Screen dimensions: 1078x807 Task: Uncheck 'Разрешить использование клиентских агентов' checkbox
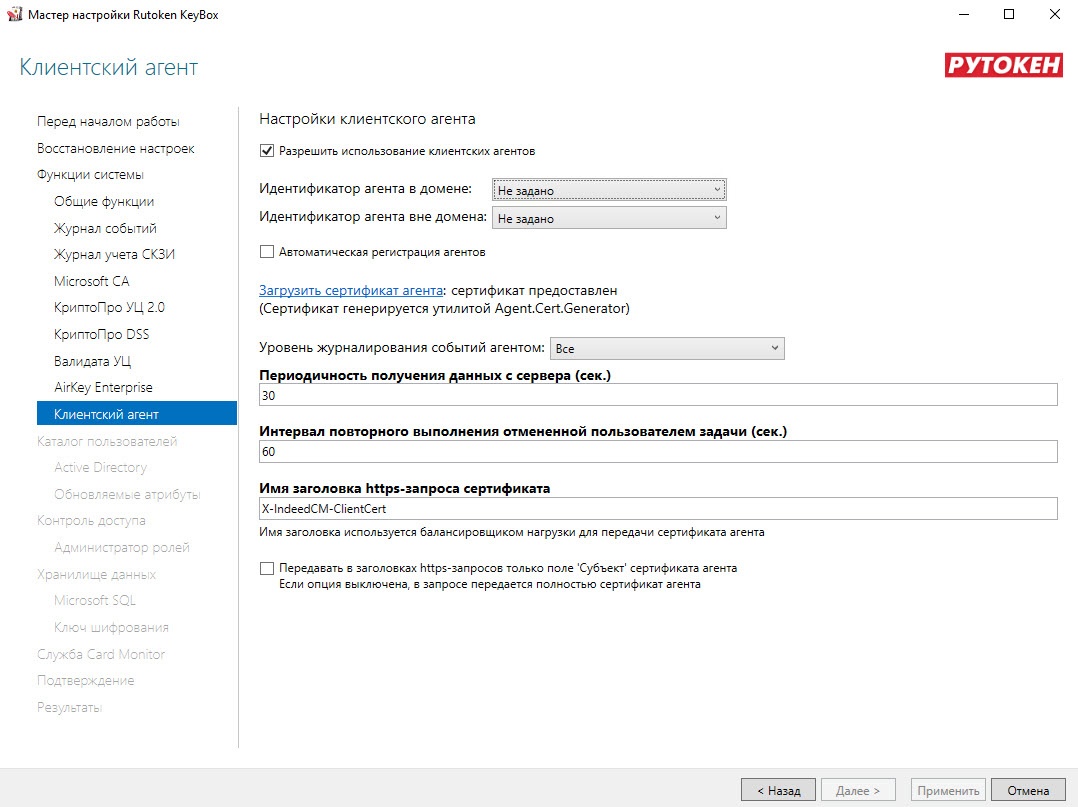(x=266, y=151)
